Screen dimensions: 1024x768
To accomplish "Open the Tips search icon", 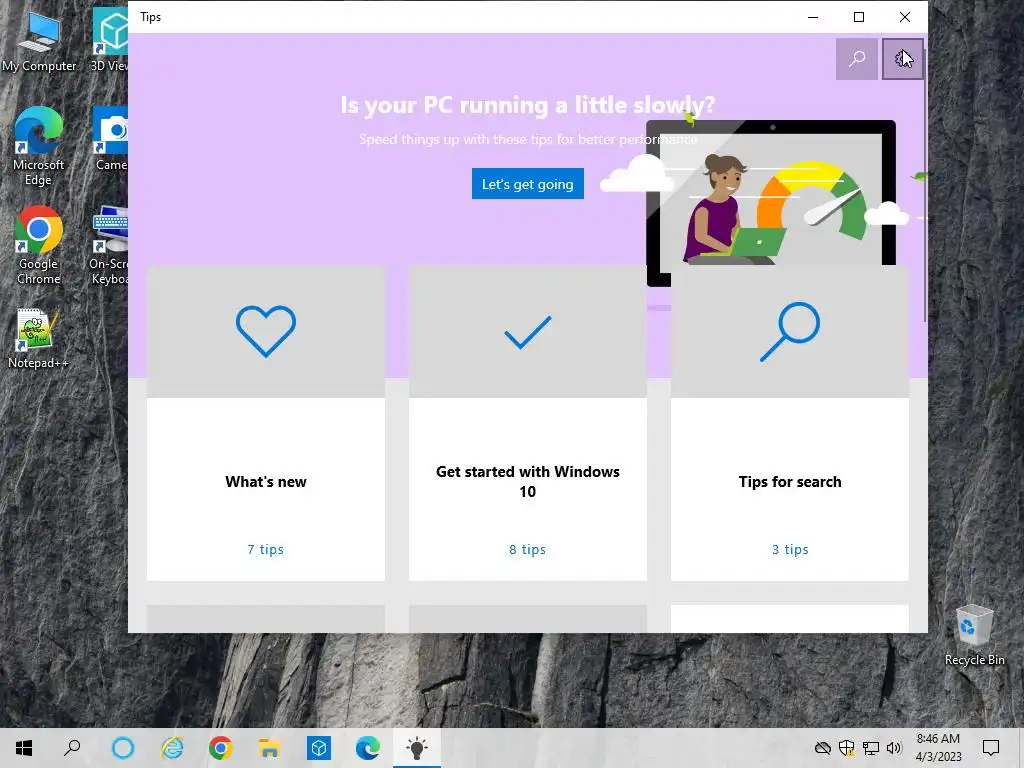I will pyautogui.click(x=856, y=59).
